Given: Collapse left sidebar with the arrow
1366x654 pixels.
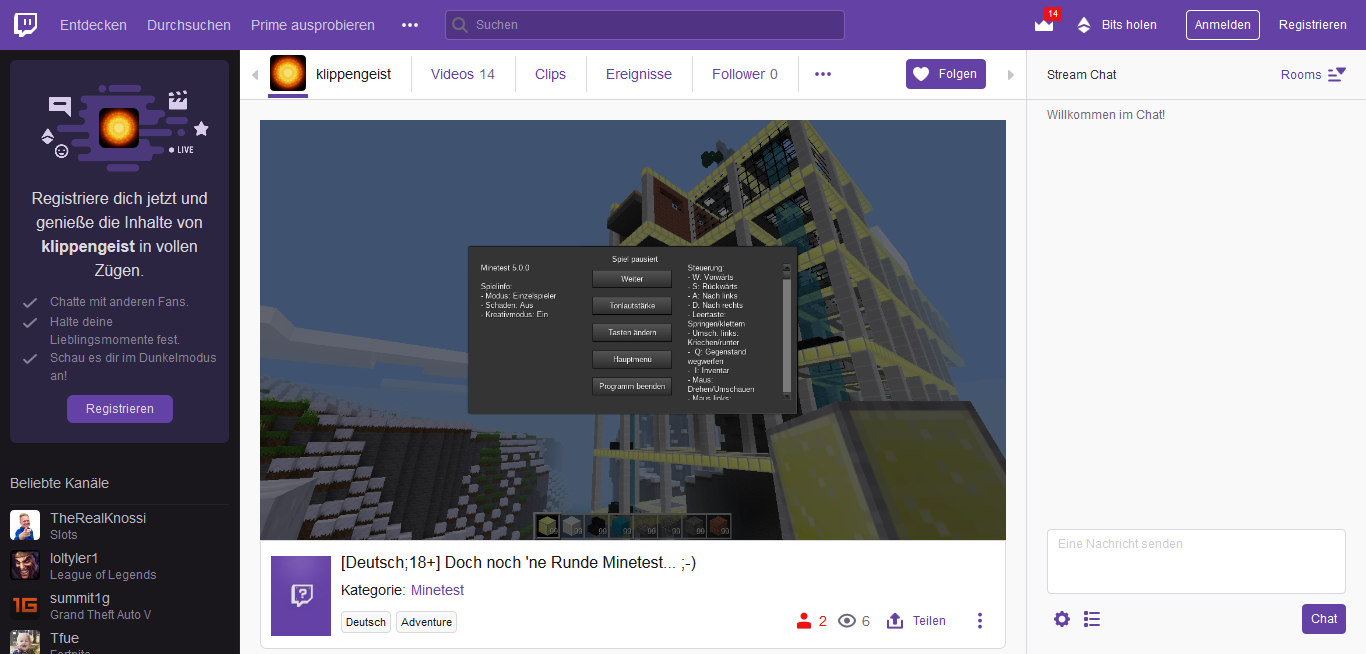Looking at the screenshot, I should 254,75.
